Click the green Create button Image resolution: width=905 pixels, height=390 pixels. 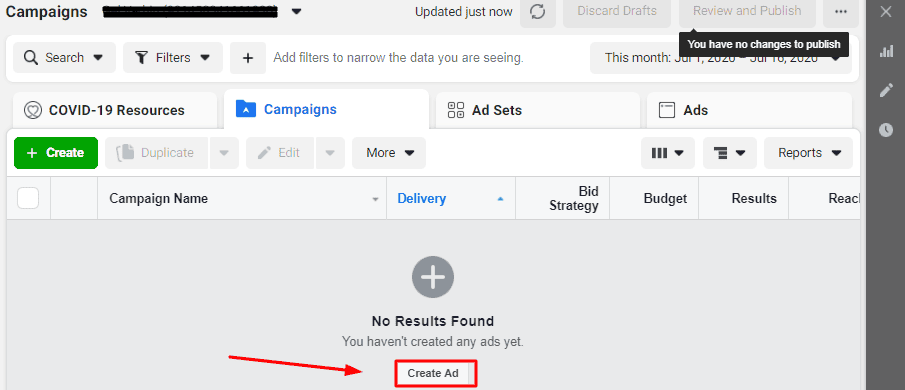56,153
